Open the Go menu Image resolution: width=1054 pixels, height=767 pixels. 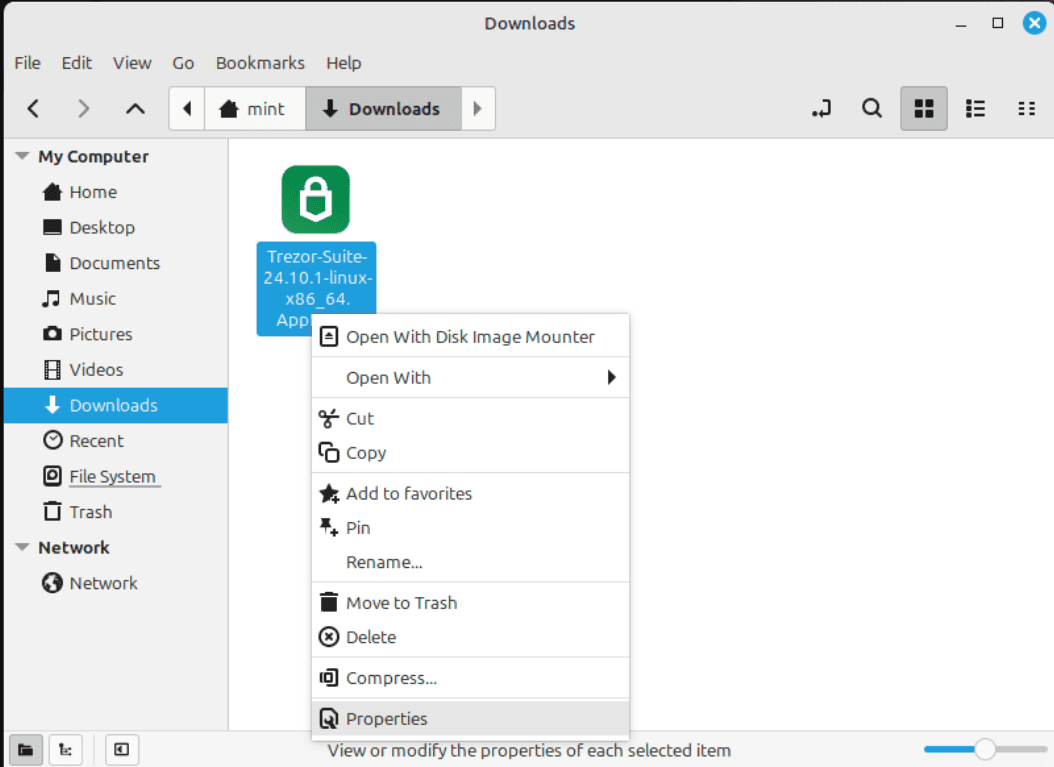pos(183,63)
